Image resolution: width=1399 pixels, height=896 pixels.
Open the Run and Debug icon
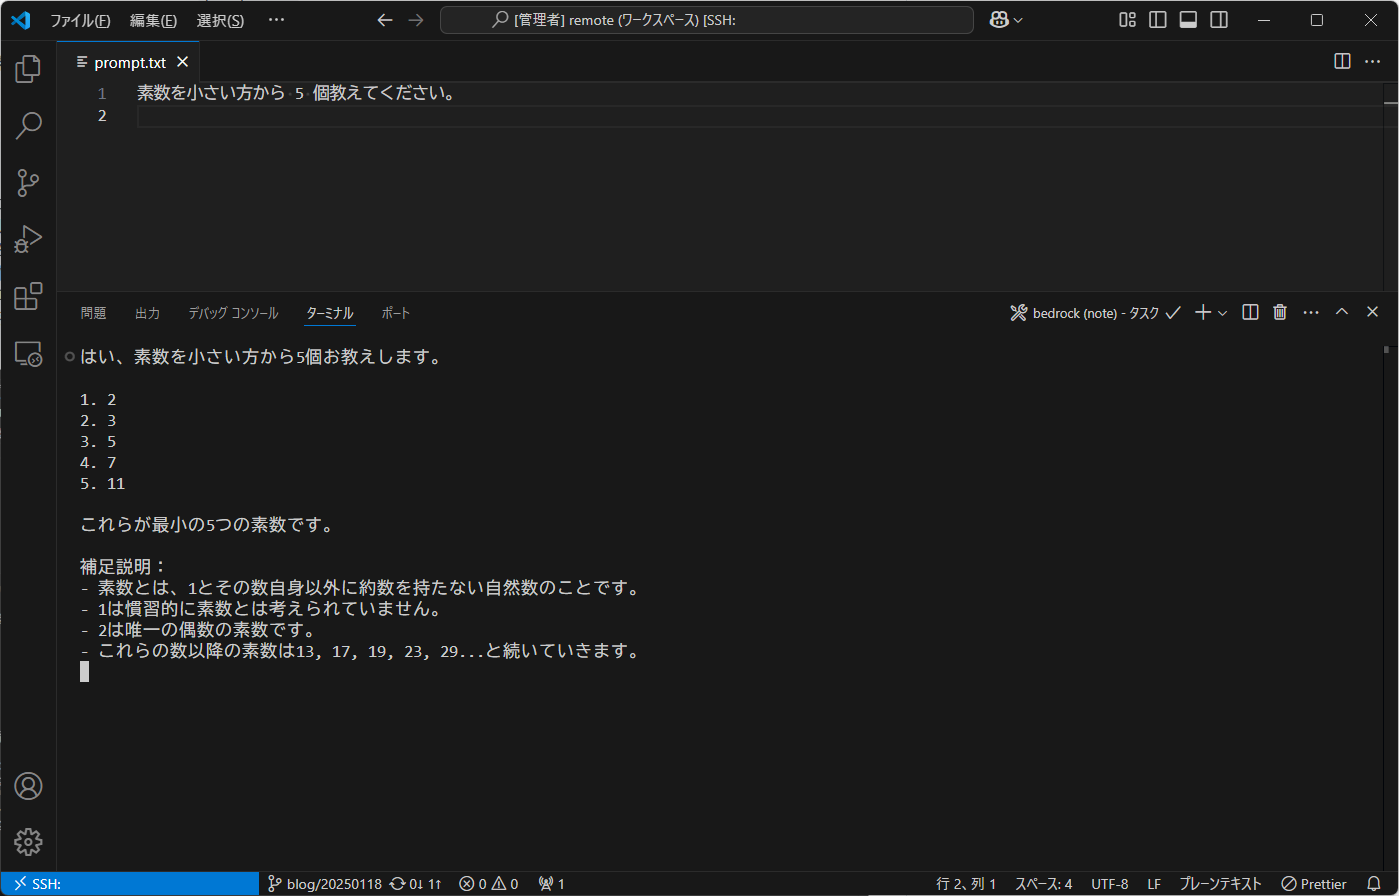click(x=27, y=238)
